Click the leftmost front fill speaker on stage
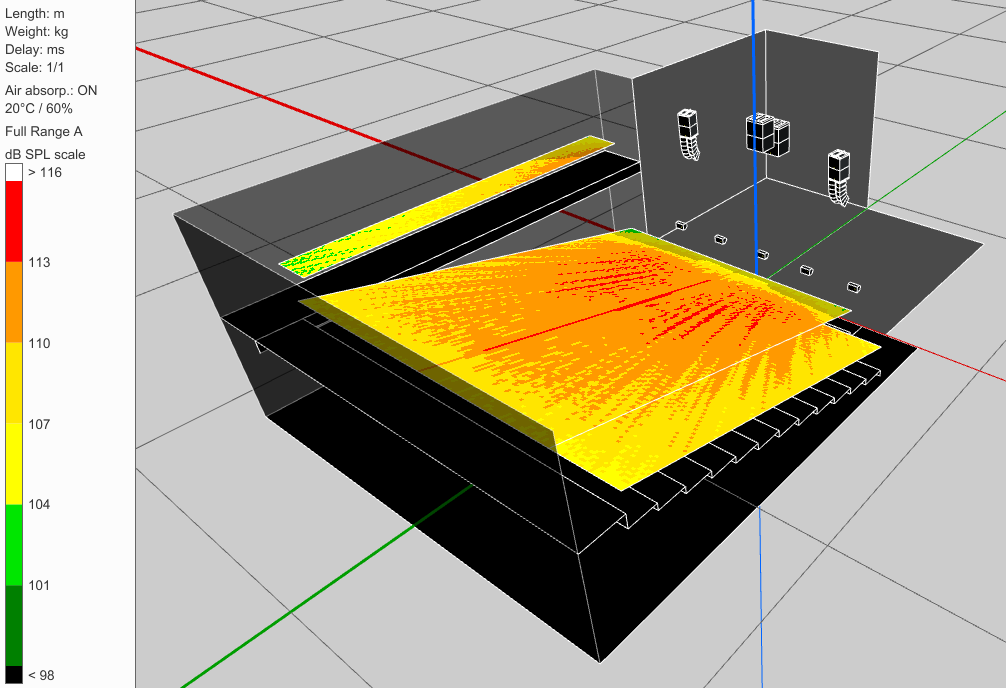This screenshot has height=688, width=1006. [679, 226]
